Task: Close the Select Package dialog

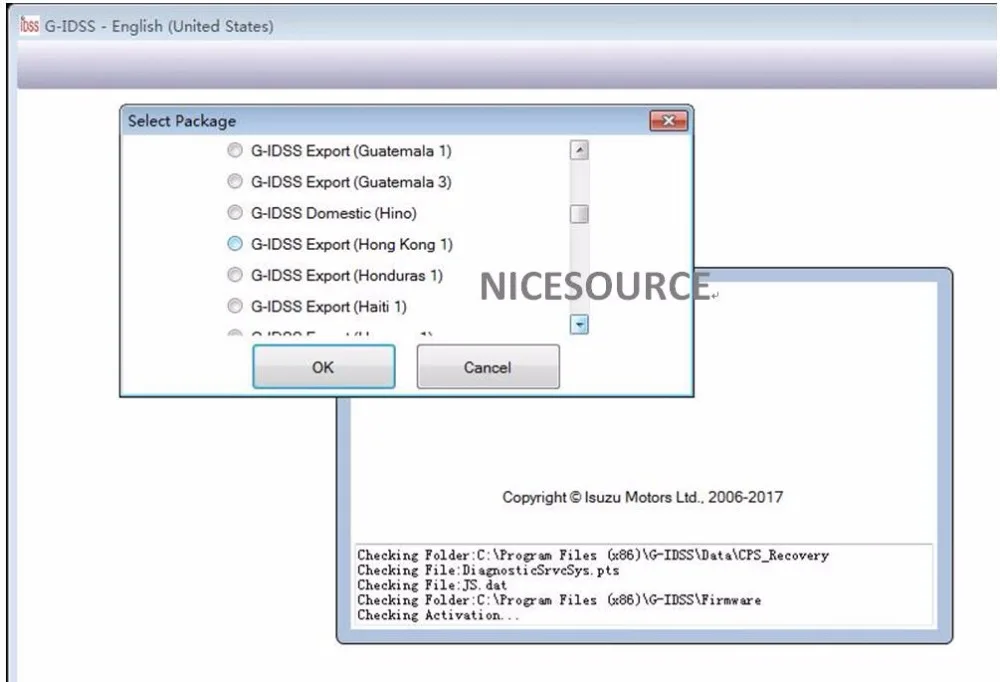Action: 668,121
